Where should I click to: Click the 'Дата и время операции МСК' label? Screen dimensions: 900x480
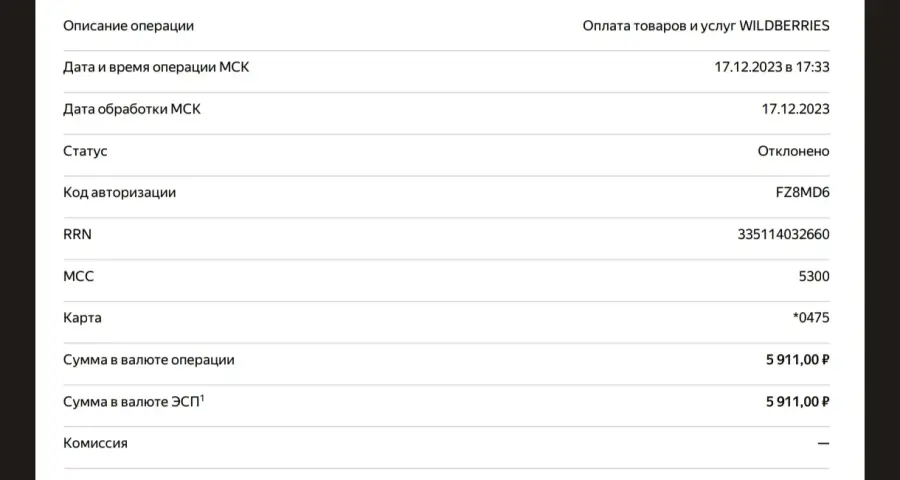tap(156, 67)
